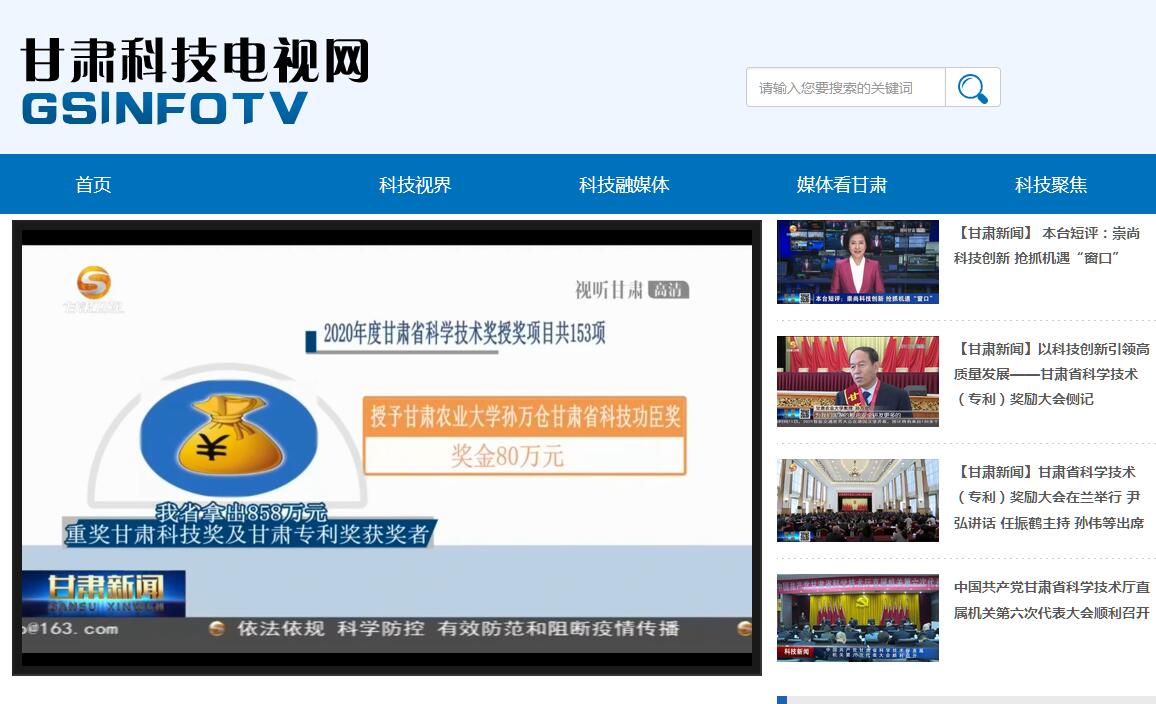Switch to the 科技聚焦 section
This screenshot has height=704, width=1156.
point(1051,185)
